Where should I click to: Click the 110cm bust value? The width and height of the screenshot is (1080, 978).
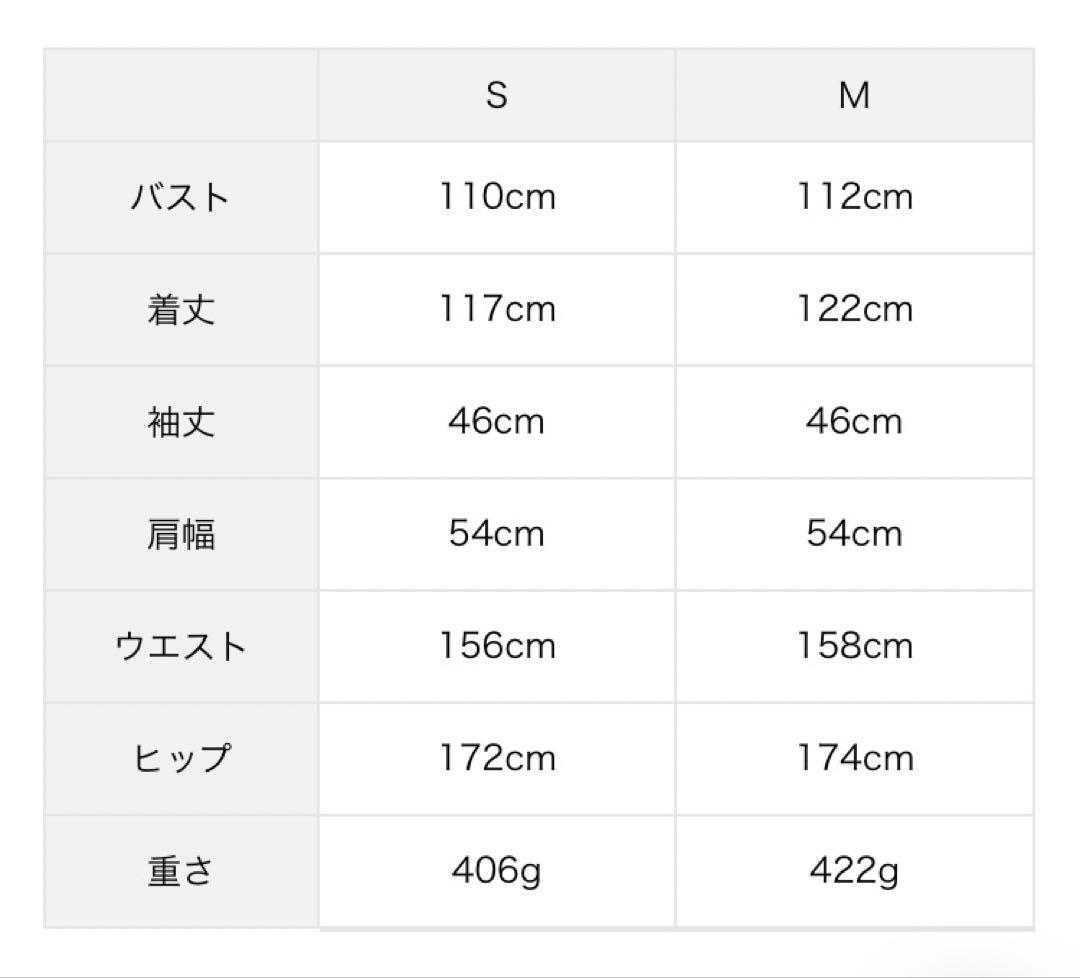click(x=497, y=197)
